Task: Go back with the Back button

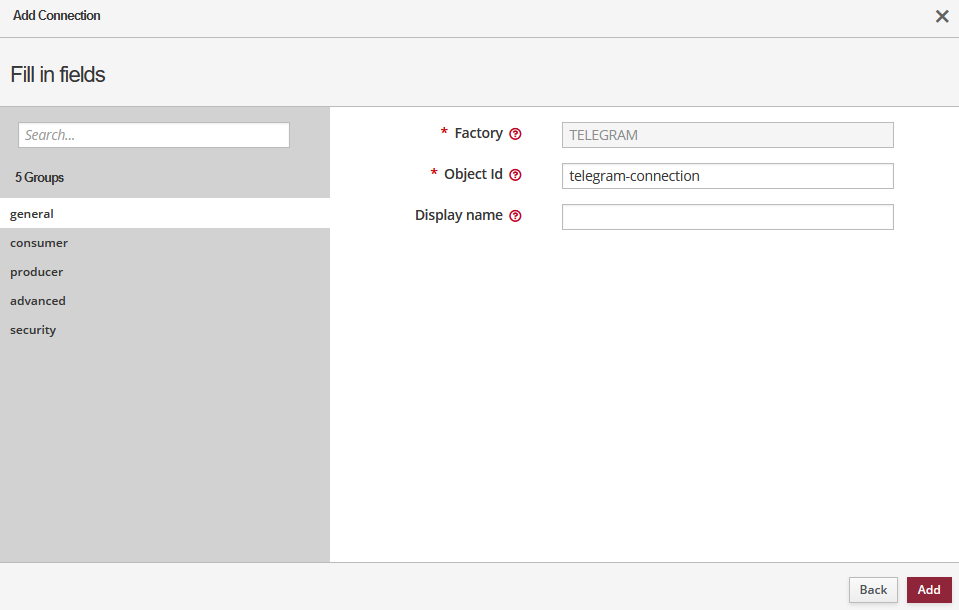Action: click(x=873, y=590)
